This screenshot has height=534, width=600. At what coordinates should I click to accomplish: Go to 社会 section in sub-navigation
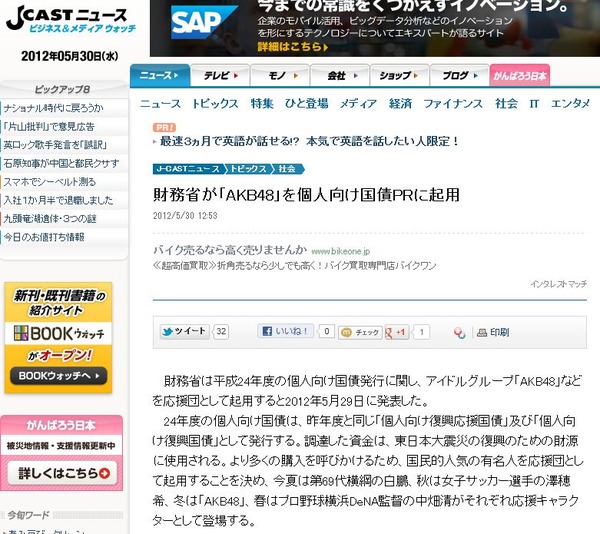click(x=506, y=104)
